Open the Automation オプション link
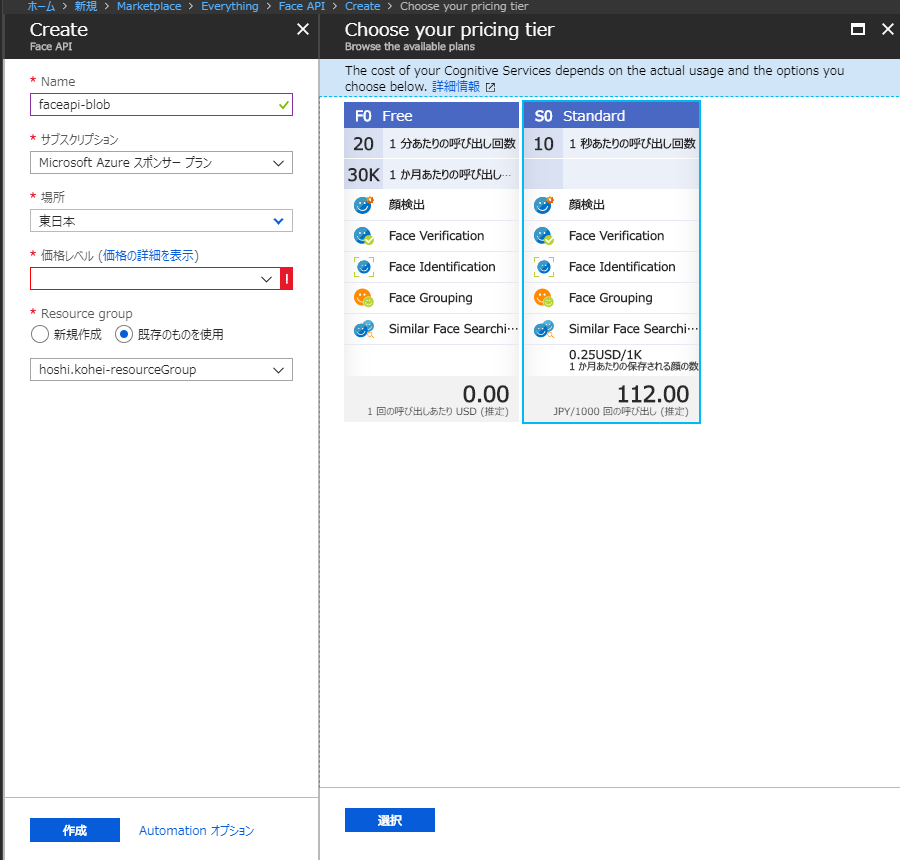 coord(196,831)
